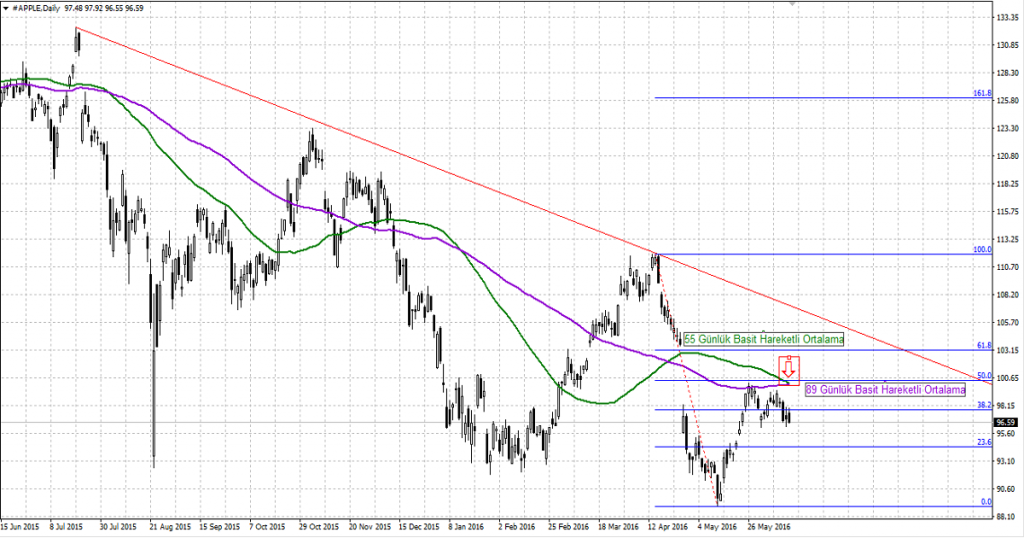The height and width of the screenshot is (538, 1024).
Task: Click 115.75 on the price axis
Action: 1008,212
